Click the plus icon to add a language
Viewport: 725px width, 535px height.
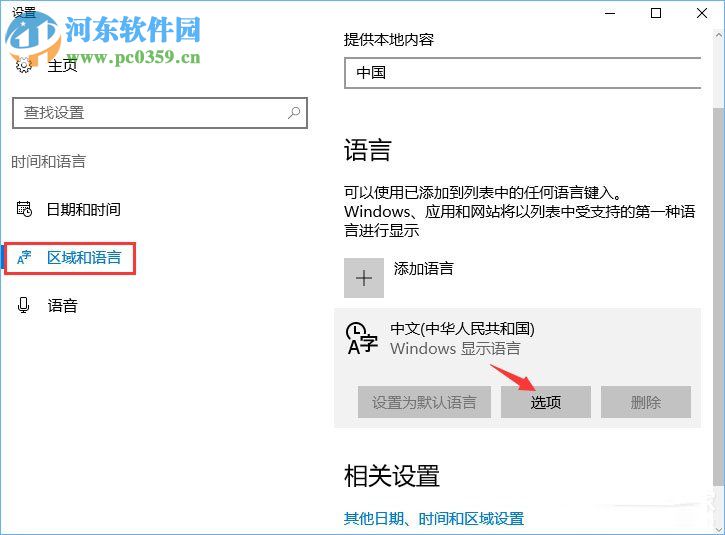pos(364,278)
